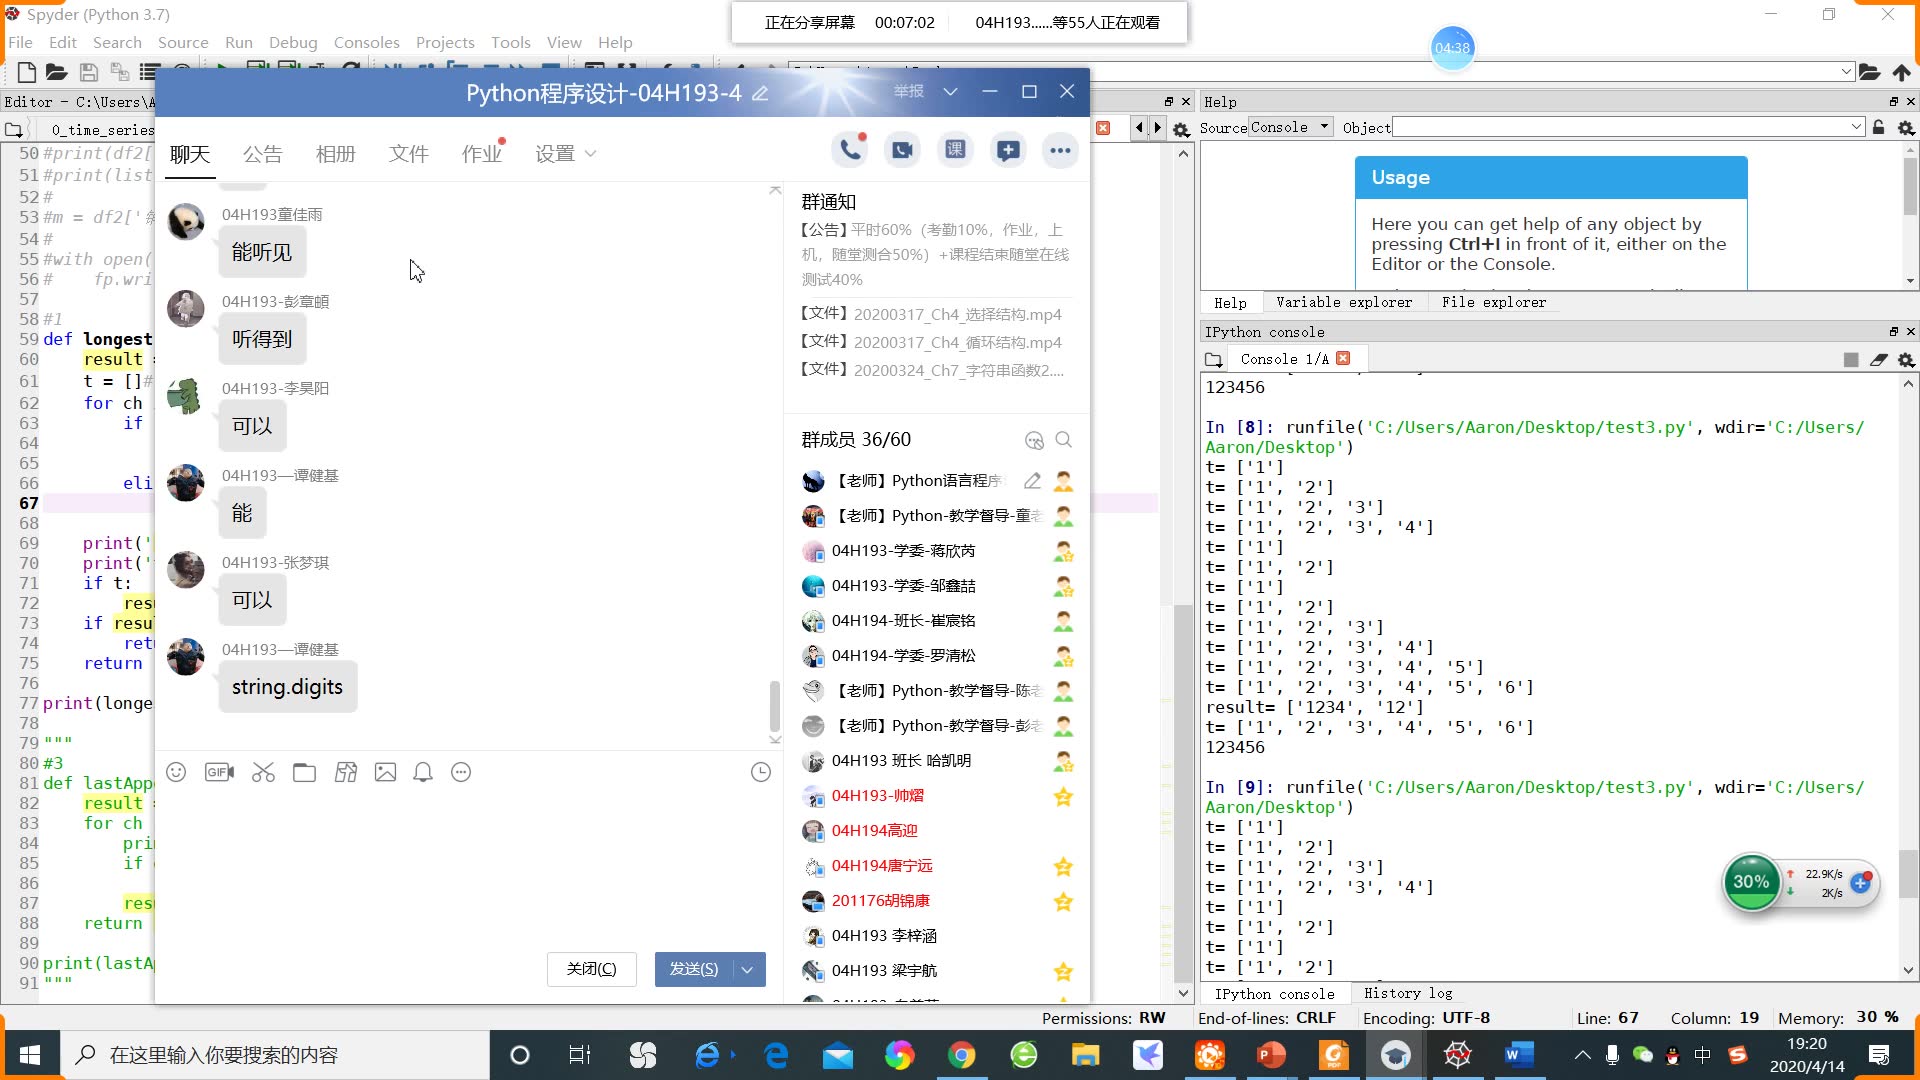Select the screenshot scissors tool
The height and width of the screenshot is (1080, 1920).
point(263,772)
